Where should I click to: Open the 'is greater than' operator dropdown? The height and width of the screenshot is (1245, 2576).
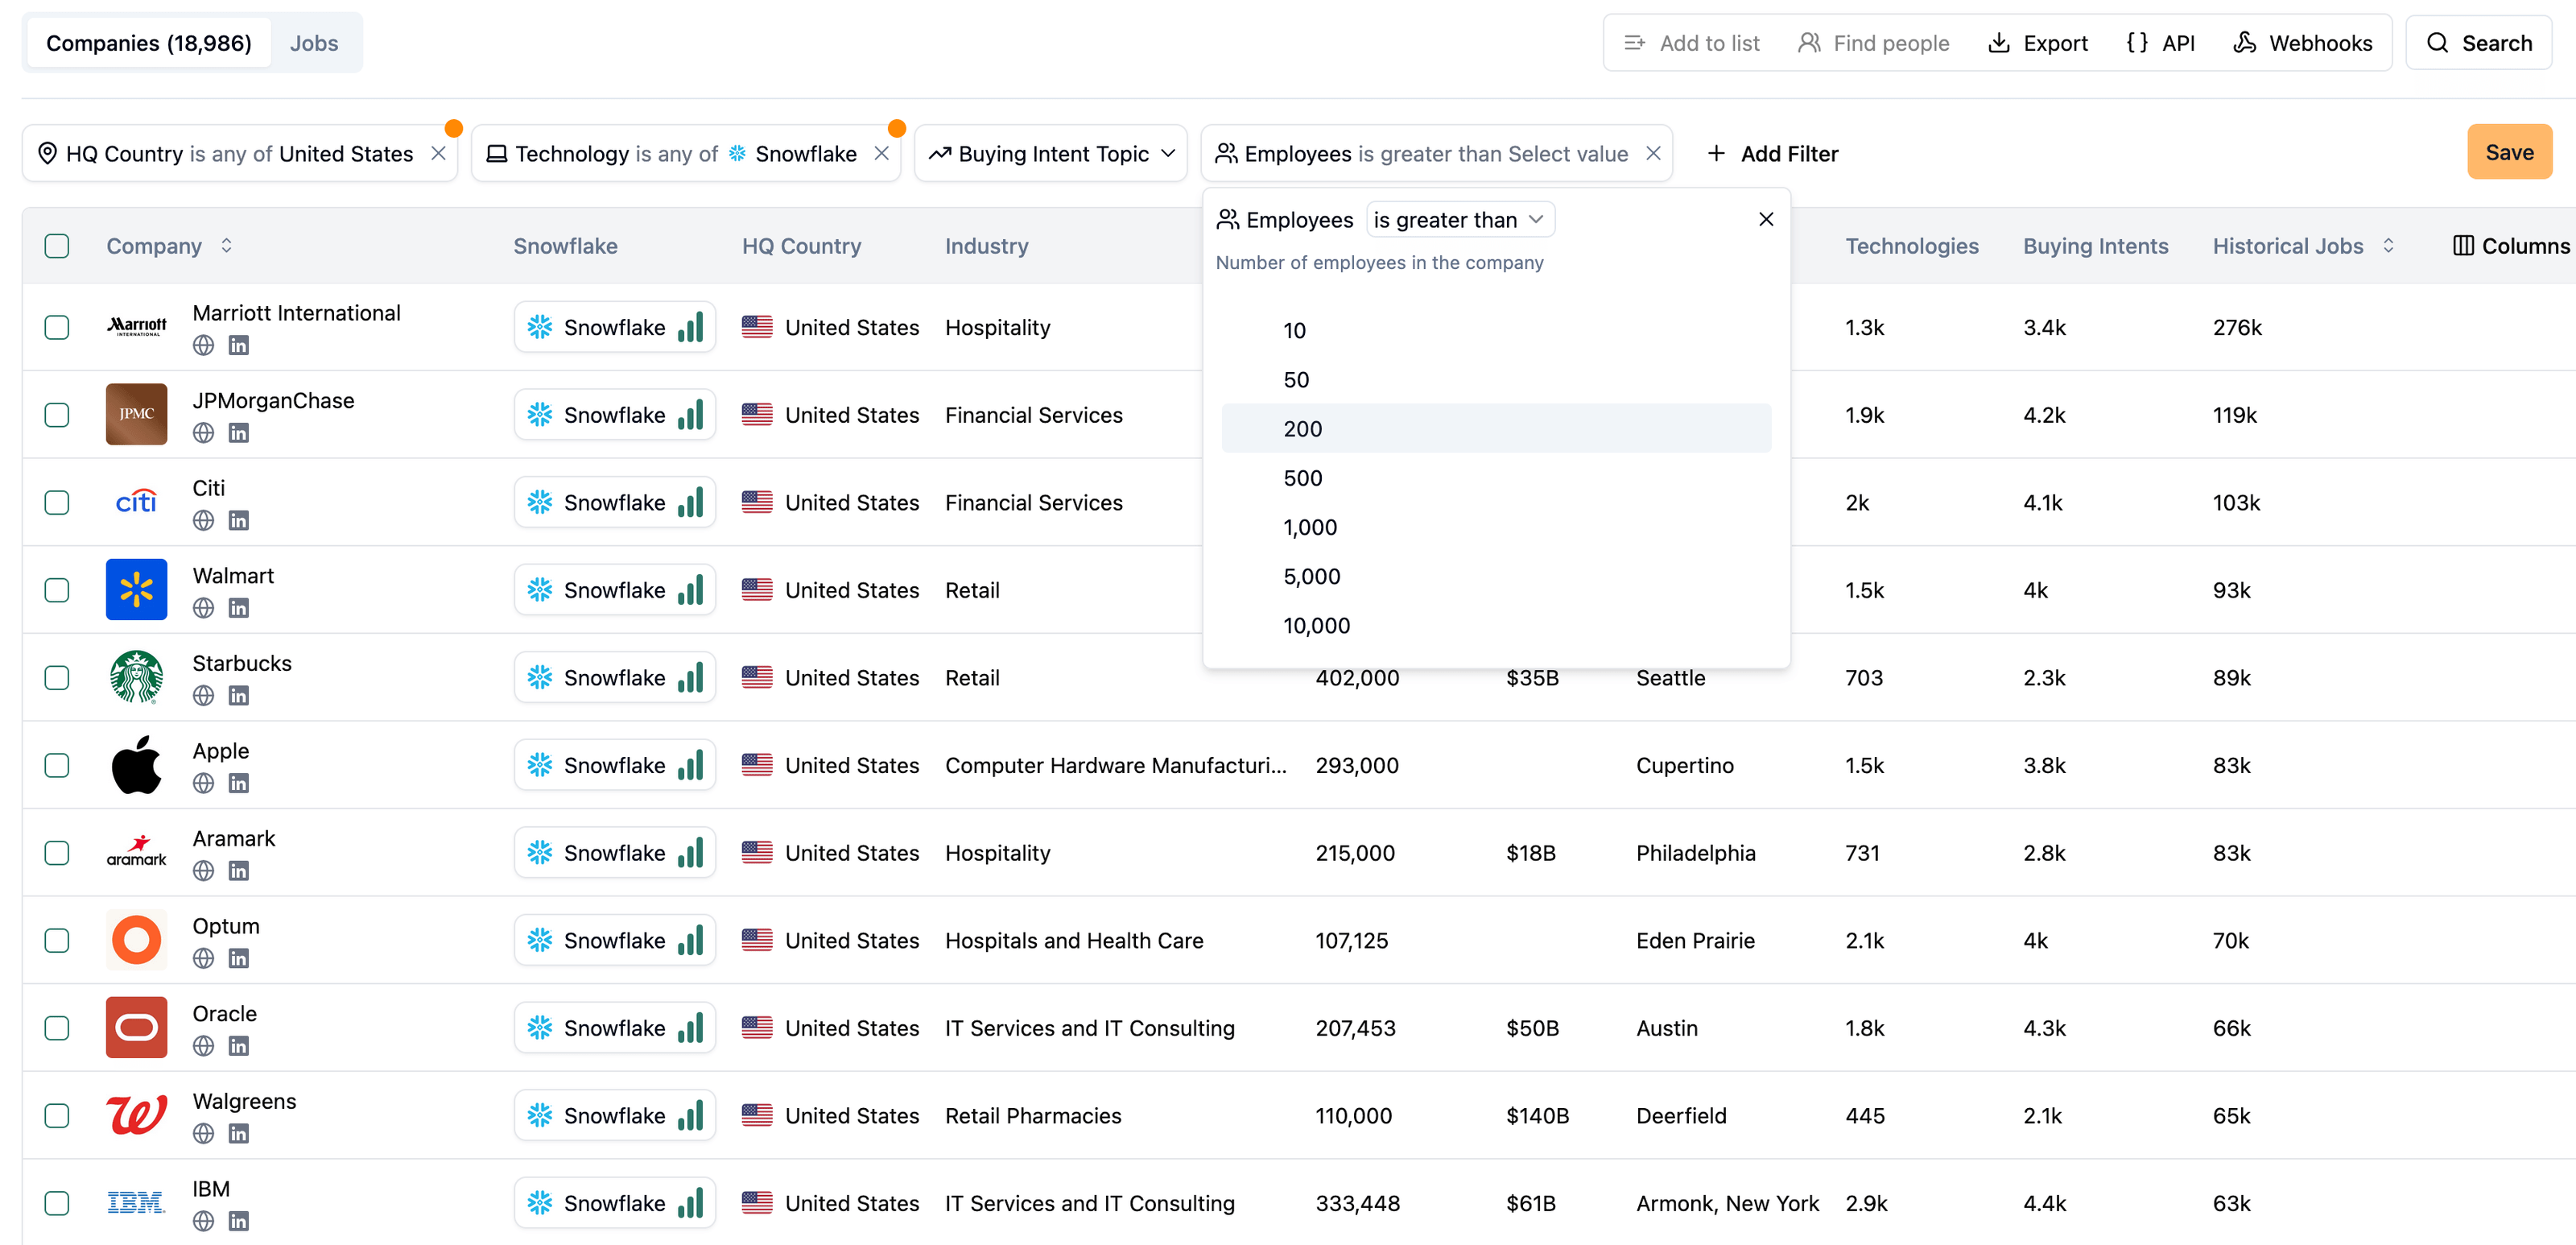coord(1459,220)
